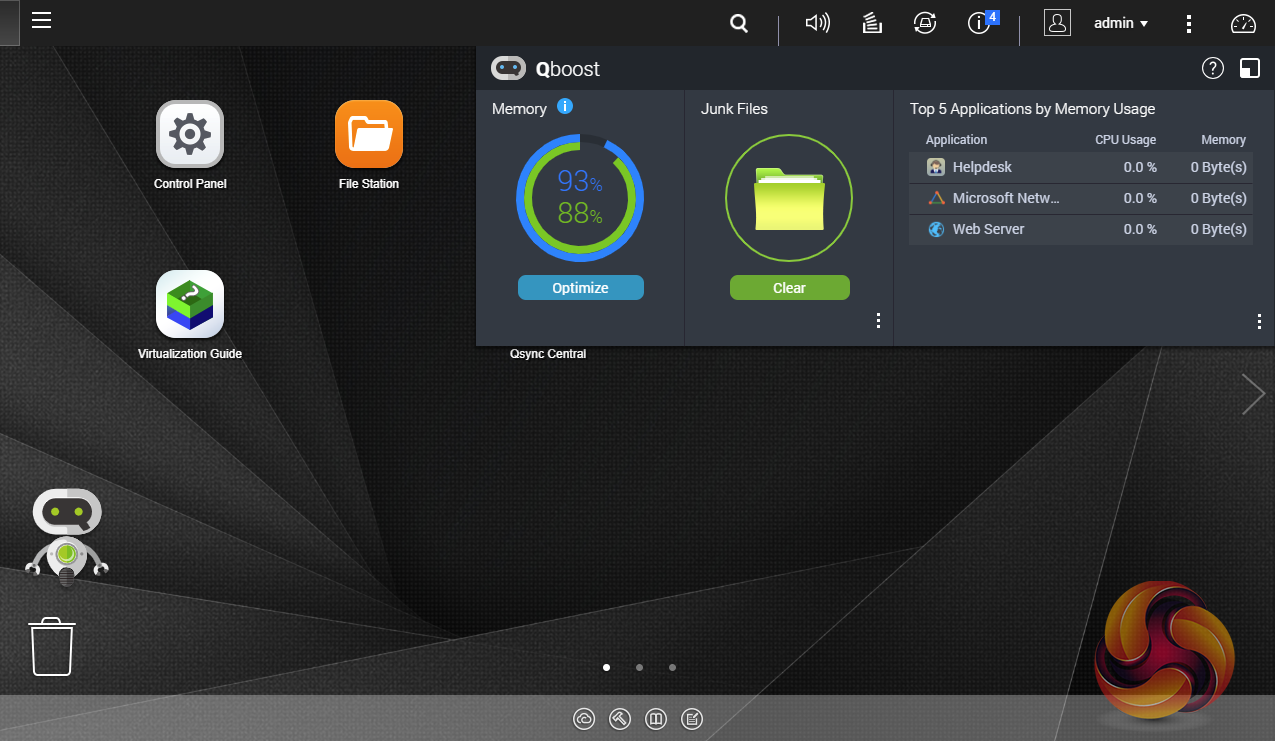Open the desktop trash can
This screenshot has width=1275, height=744.
pos(51,646)
